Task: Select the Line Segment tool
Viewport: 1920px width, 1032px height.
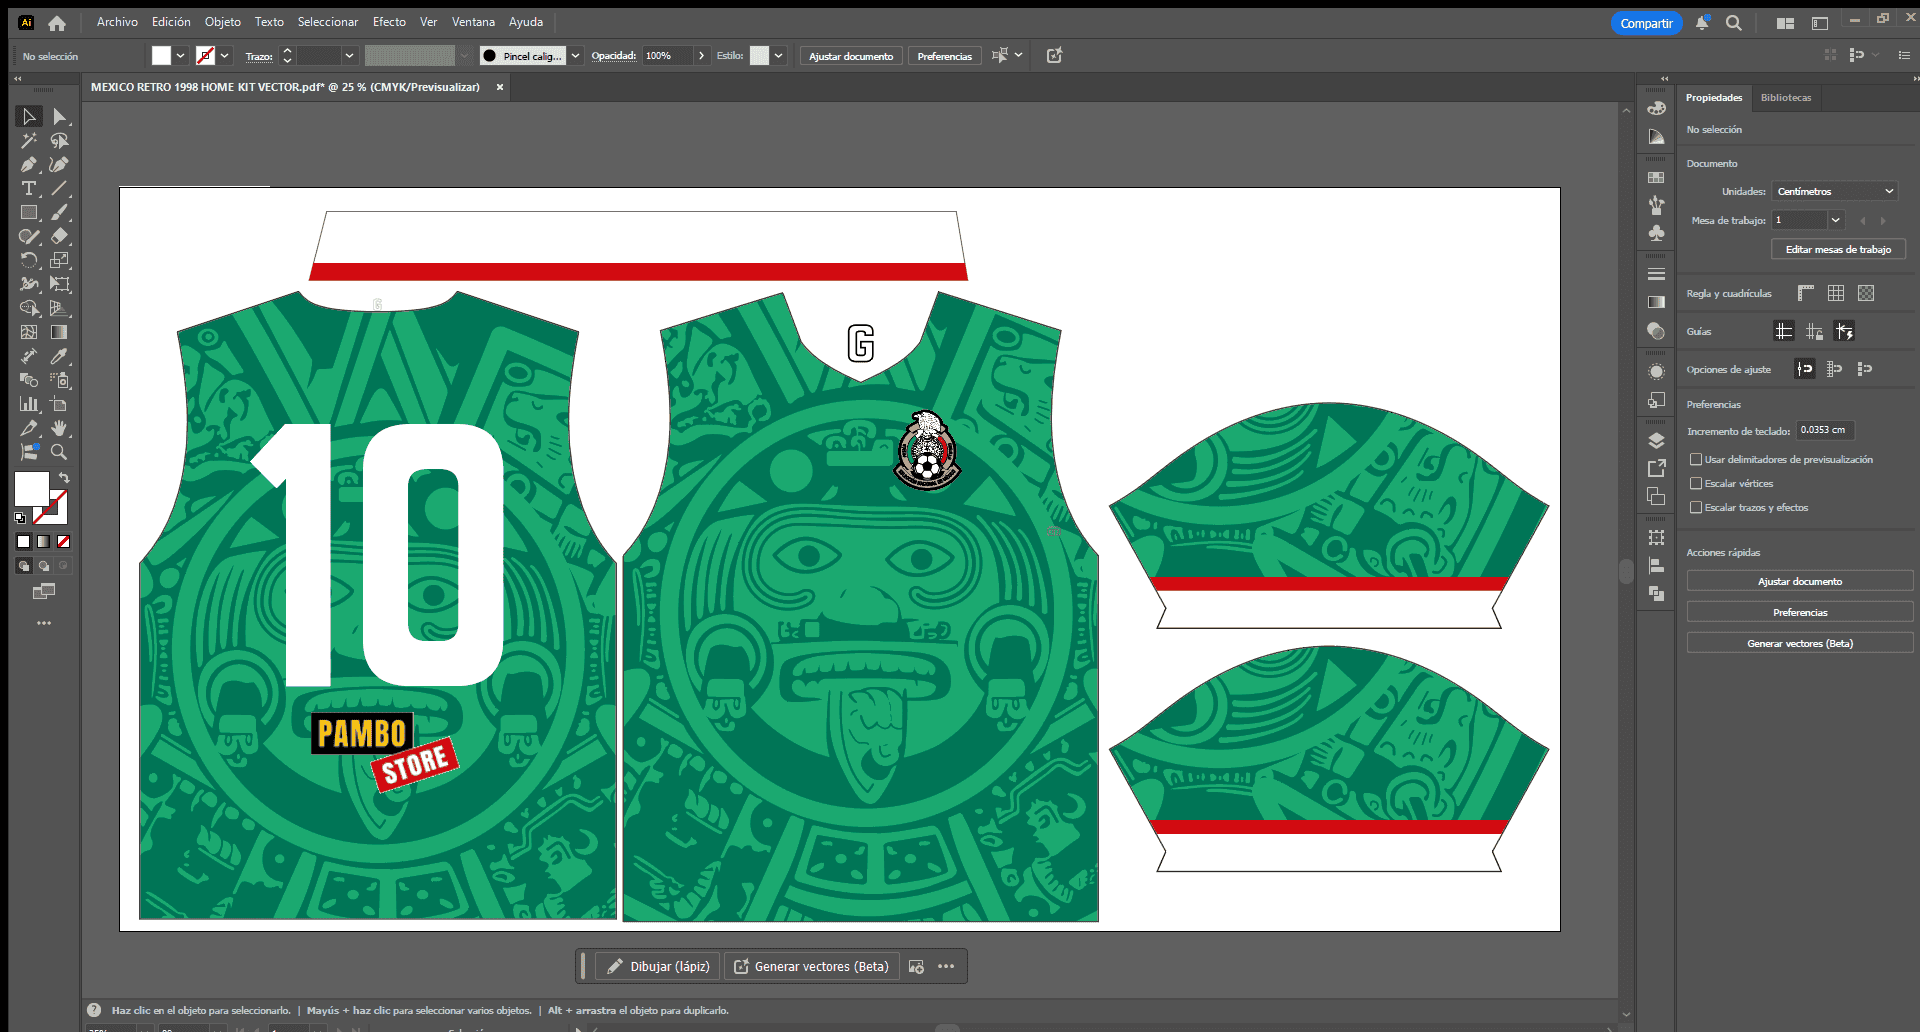Action: pos(60,189)
